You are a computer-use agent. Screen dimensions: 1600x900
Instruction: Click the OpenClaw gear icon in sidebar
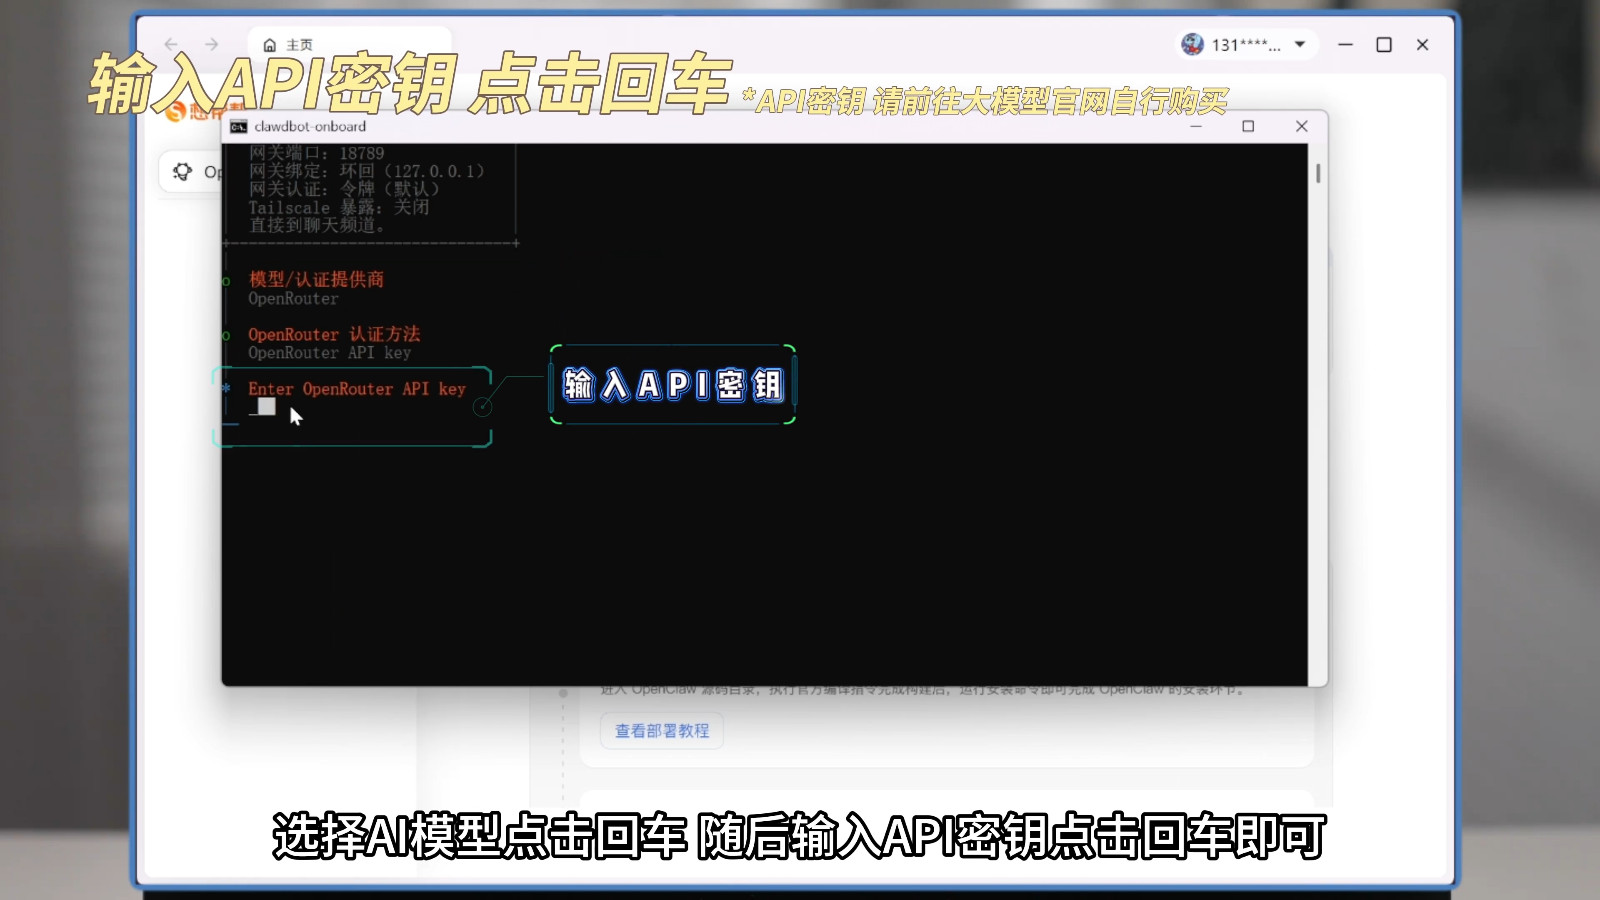click(x=182, y=172)
